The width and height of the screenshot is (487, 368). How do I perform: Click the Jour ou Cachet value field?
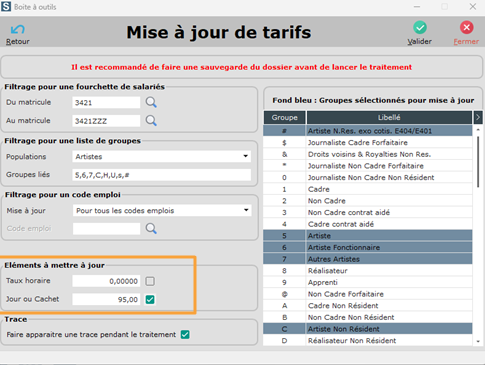coord(106,299)
